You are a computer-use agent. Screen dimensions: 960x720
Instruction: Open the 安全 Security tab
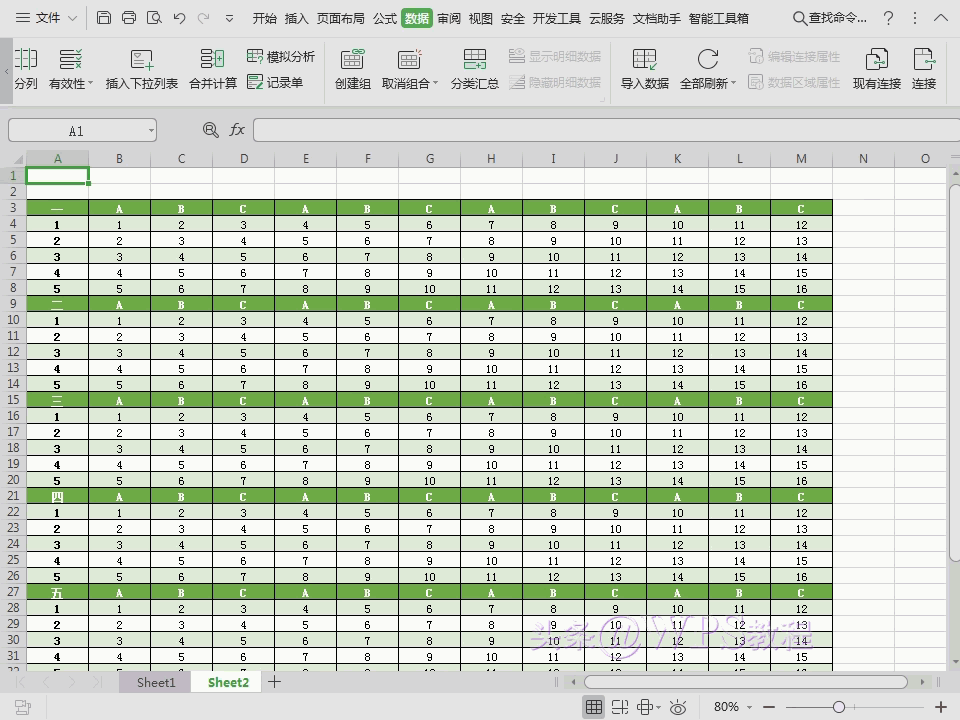click(512, 18)
